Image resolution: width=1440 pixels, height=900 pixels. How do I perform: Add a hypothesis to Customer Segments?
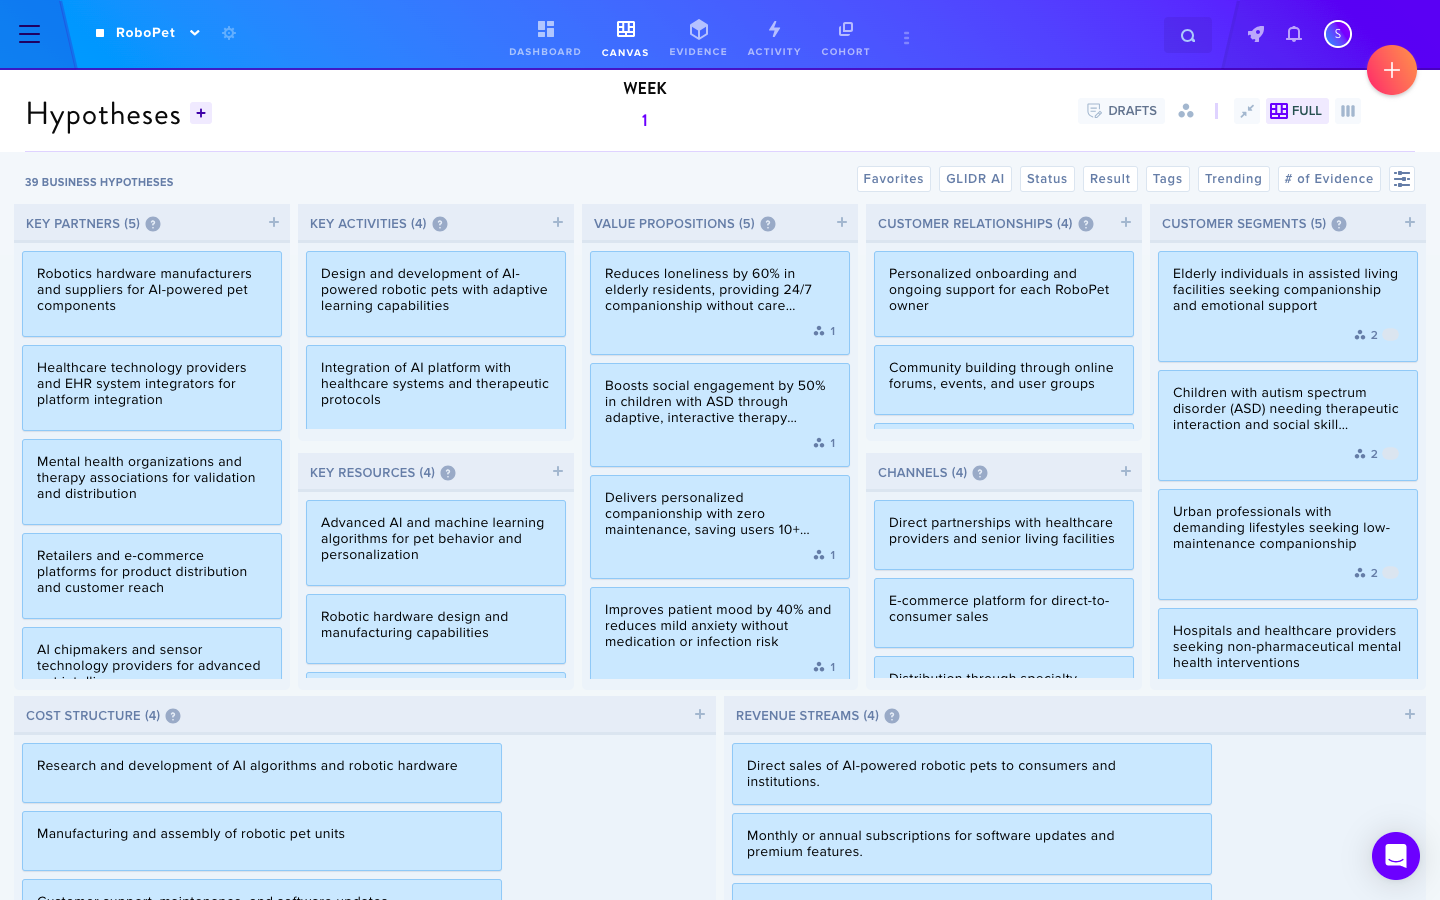tap(1410, 222)
